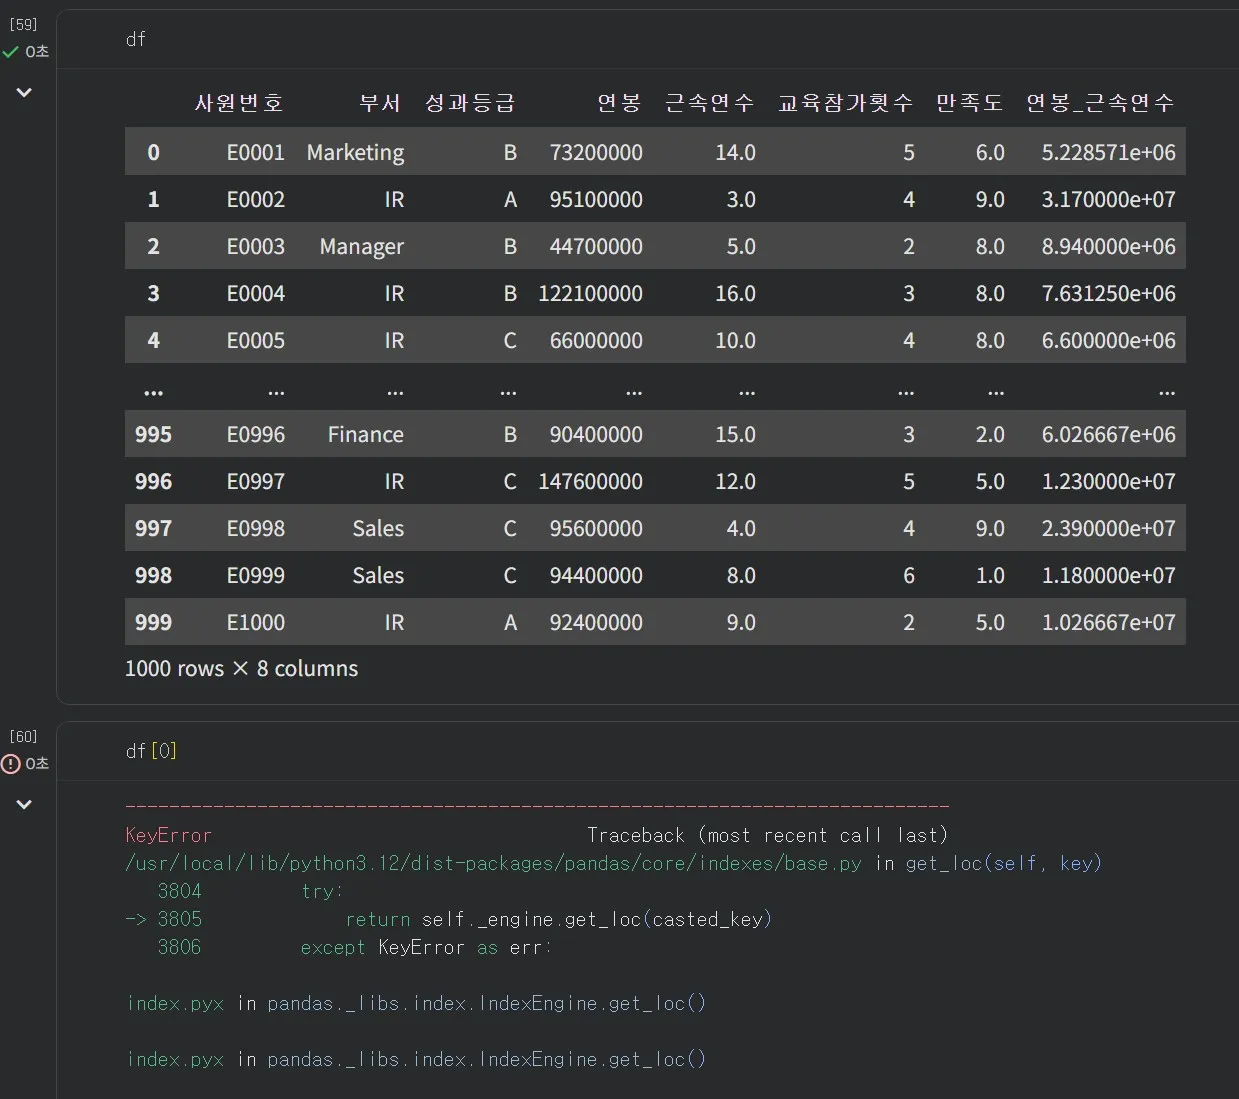Select the Finance department cell
Screen dimensions: 1239x1099
coord(366,434)
